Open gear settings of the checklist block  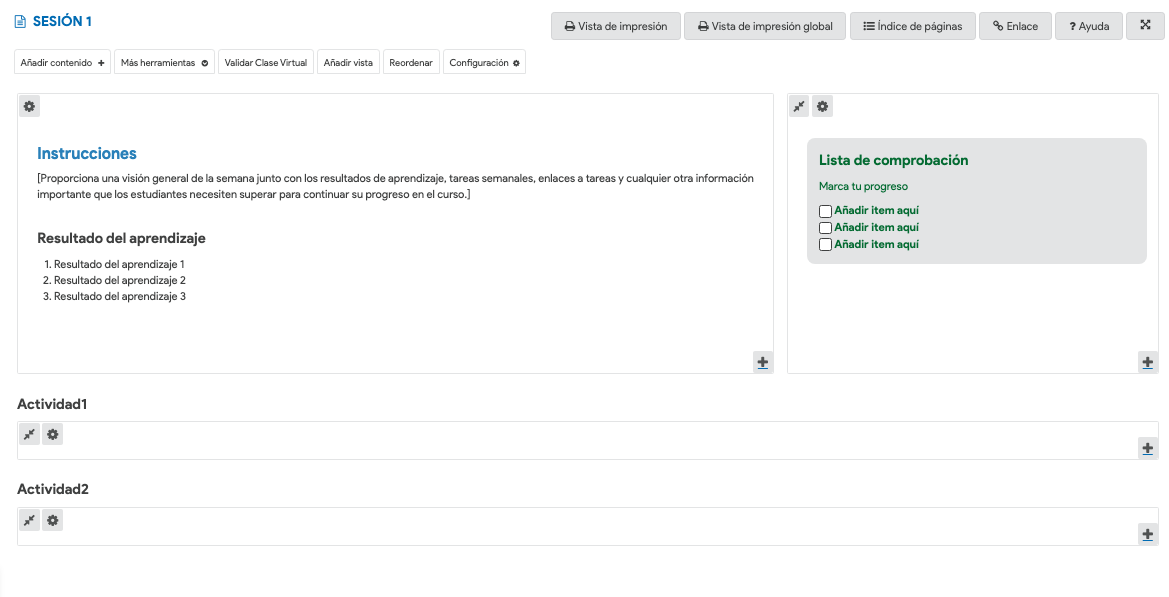click(822, 106)
